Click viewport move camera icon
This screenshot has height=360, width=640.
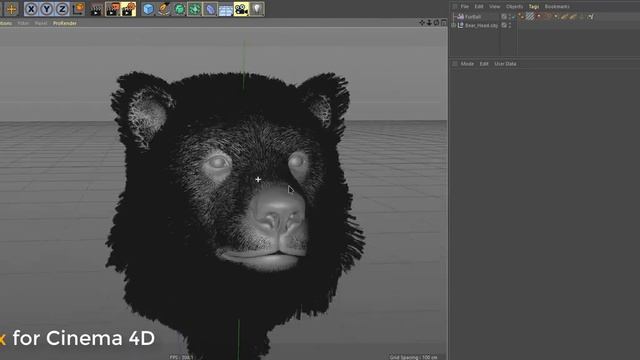pos(422,23)
